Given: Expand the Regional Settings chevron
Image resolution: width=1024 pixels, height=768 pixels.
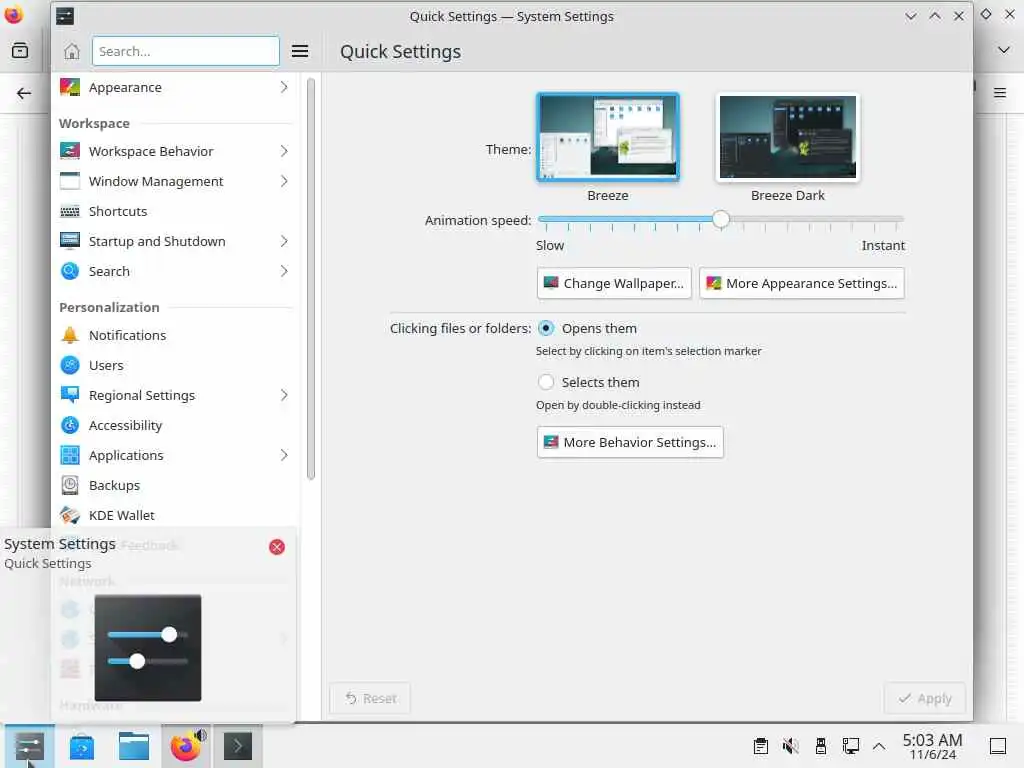Looking at the screenshot, I should pos(284,395).
